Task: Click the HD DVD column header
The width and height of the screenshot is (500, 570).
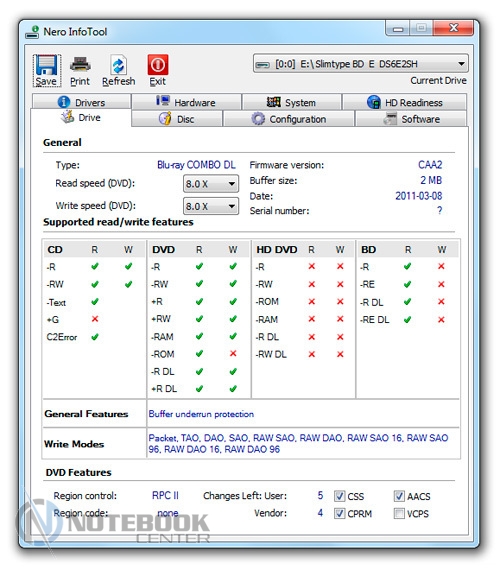Action: (277, 249)
